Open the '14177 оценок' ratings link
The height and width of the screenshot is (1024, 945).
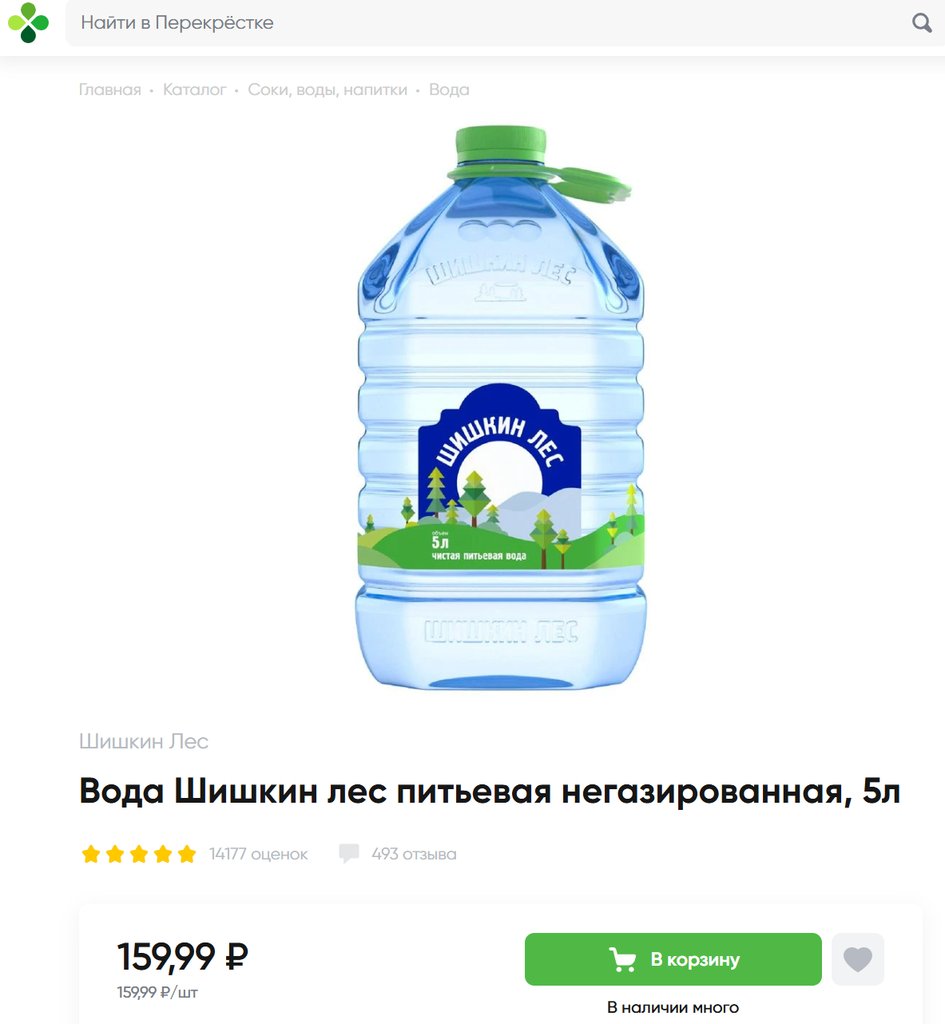[258, 854]
